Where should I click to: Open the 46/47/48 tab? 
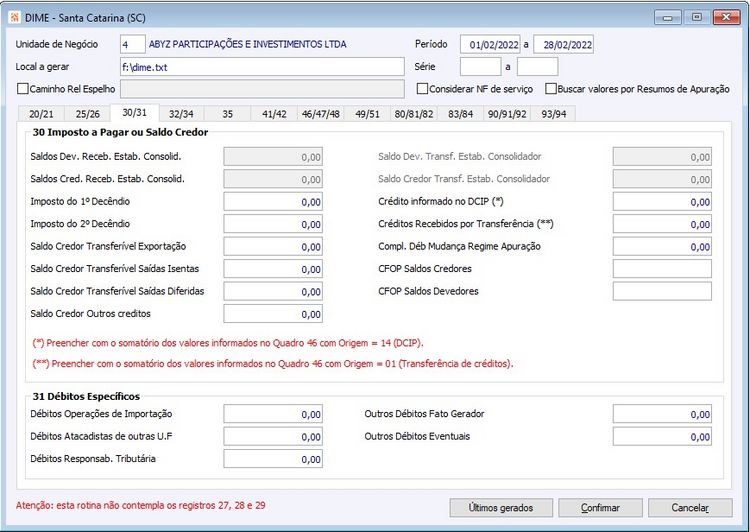point(320,114)
